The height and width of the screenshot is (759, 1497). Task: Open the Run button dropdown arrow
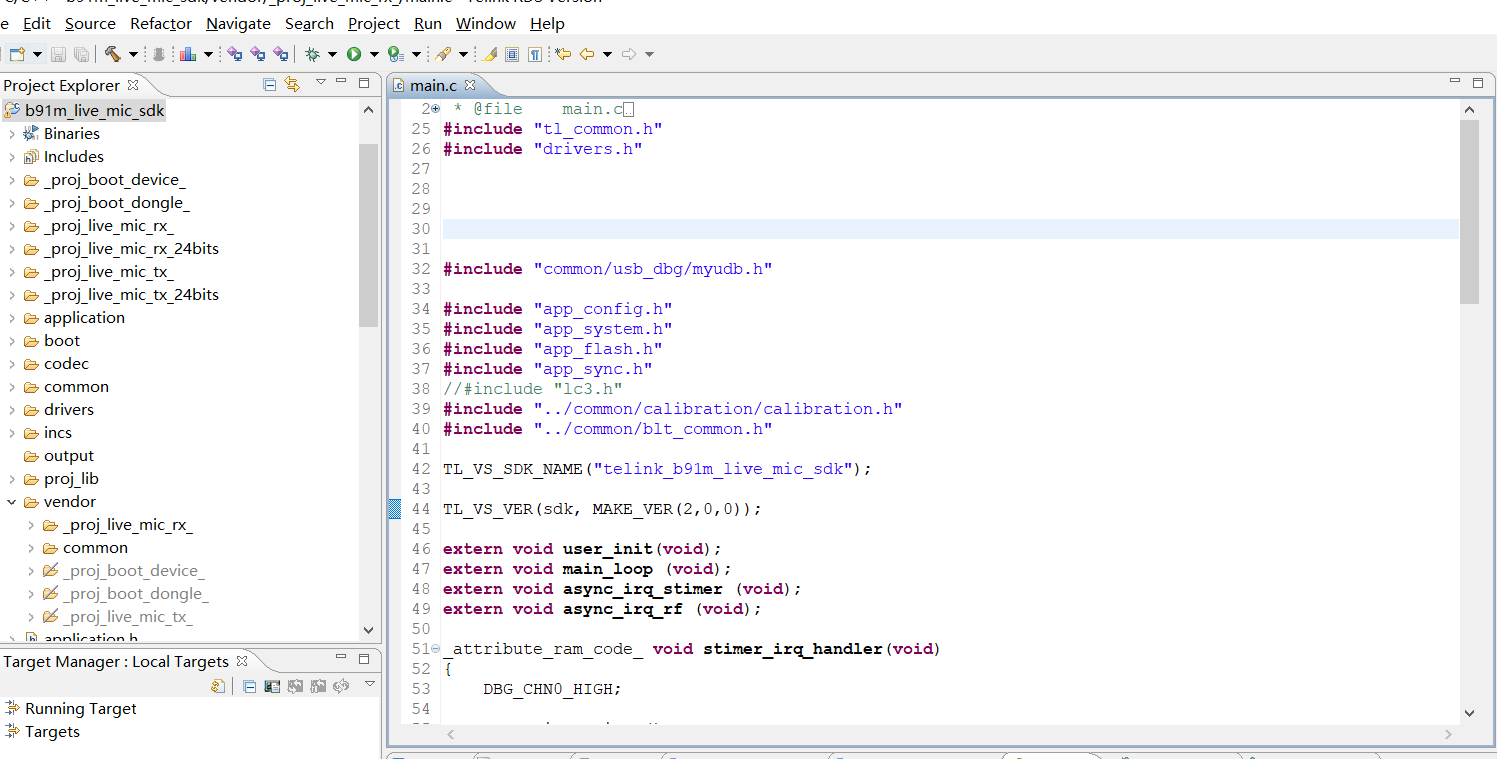[374, 54]
